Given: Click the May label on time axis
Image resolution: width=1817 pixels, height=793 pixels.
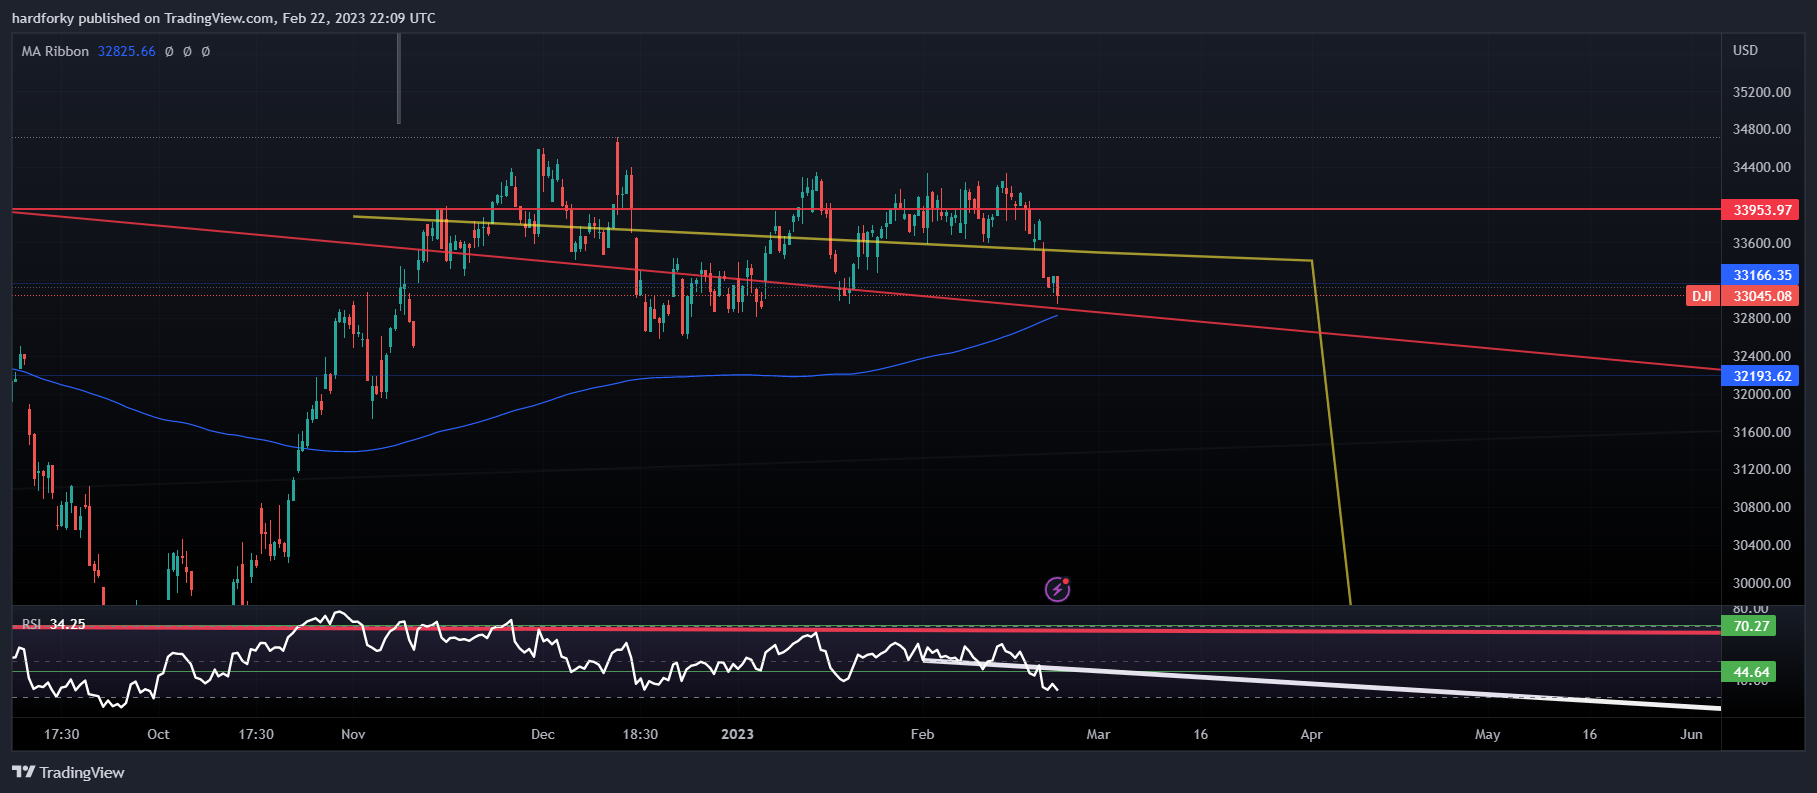Looking at the screenshot, I should coord(1487,734).
